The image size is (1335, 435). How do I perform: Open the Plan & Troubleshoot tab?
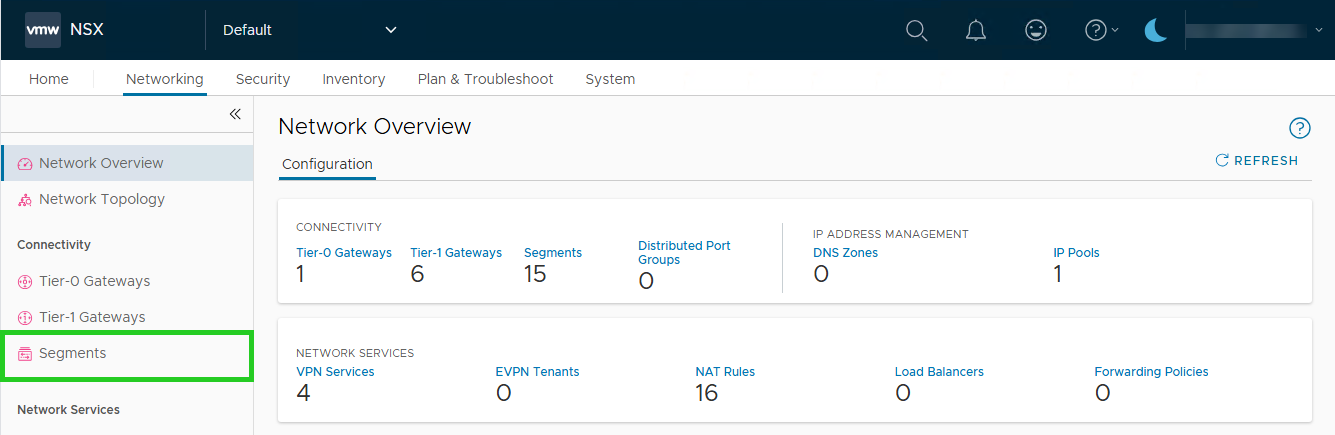tap(486, 79)
